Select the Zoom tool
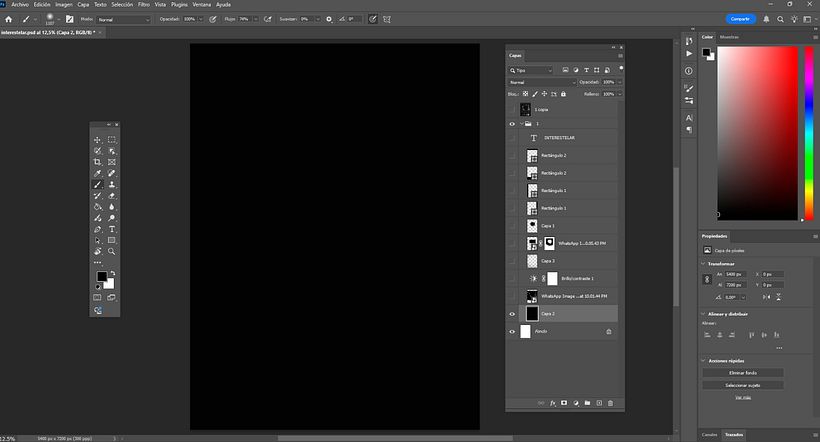 (111, 252)
